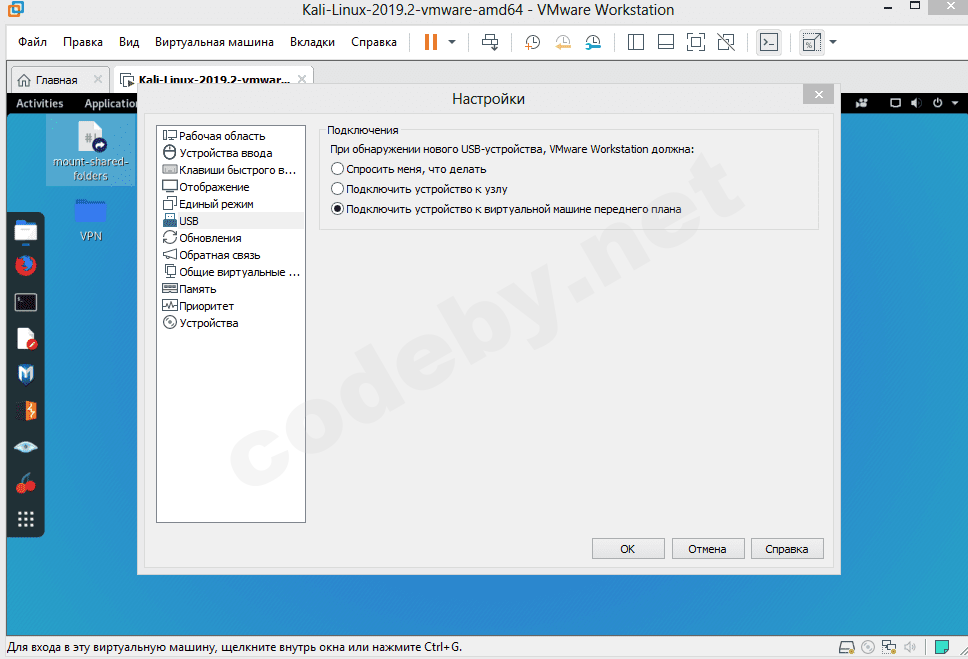968x659 pixels.
Task: Open the Правка menu
Action: 83,42
